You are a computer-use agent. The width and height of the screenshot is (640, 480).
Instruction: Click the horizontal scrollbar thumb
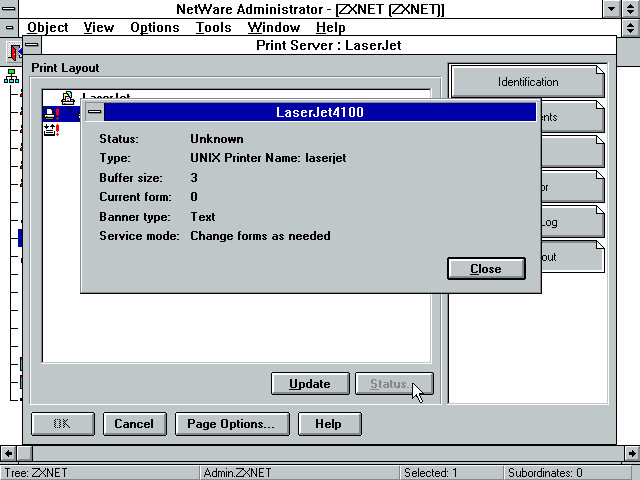click(x=24, y=453)
